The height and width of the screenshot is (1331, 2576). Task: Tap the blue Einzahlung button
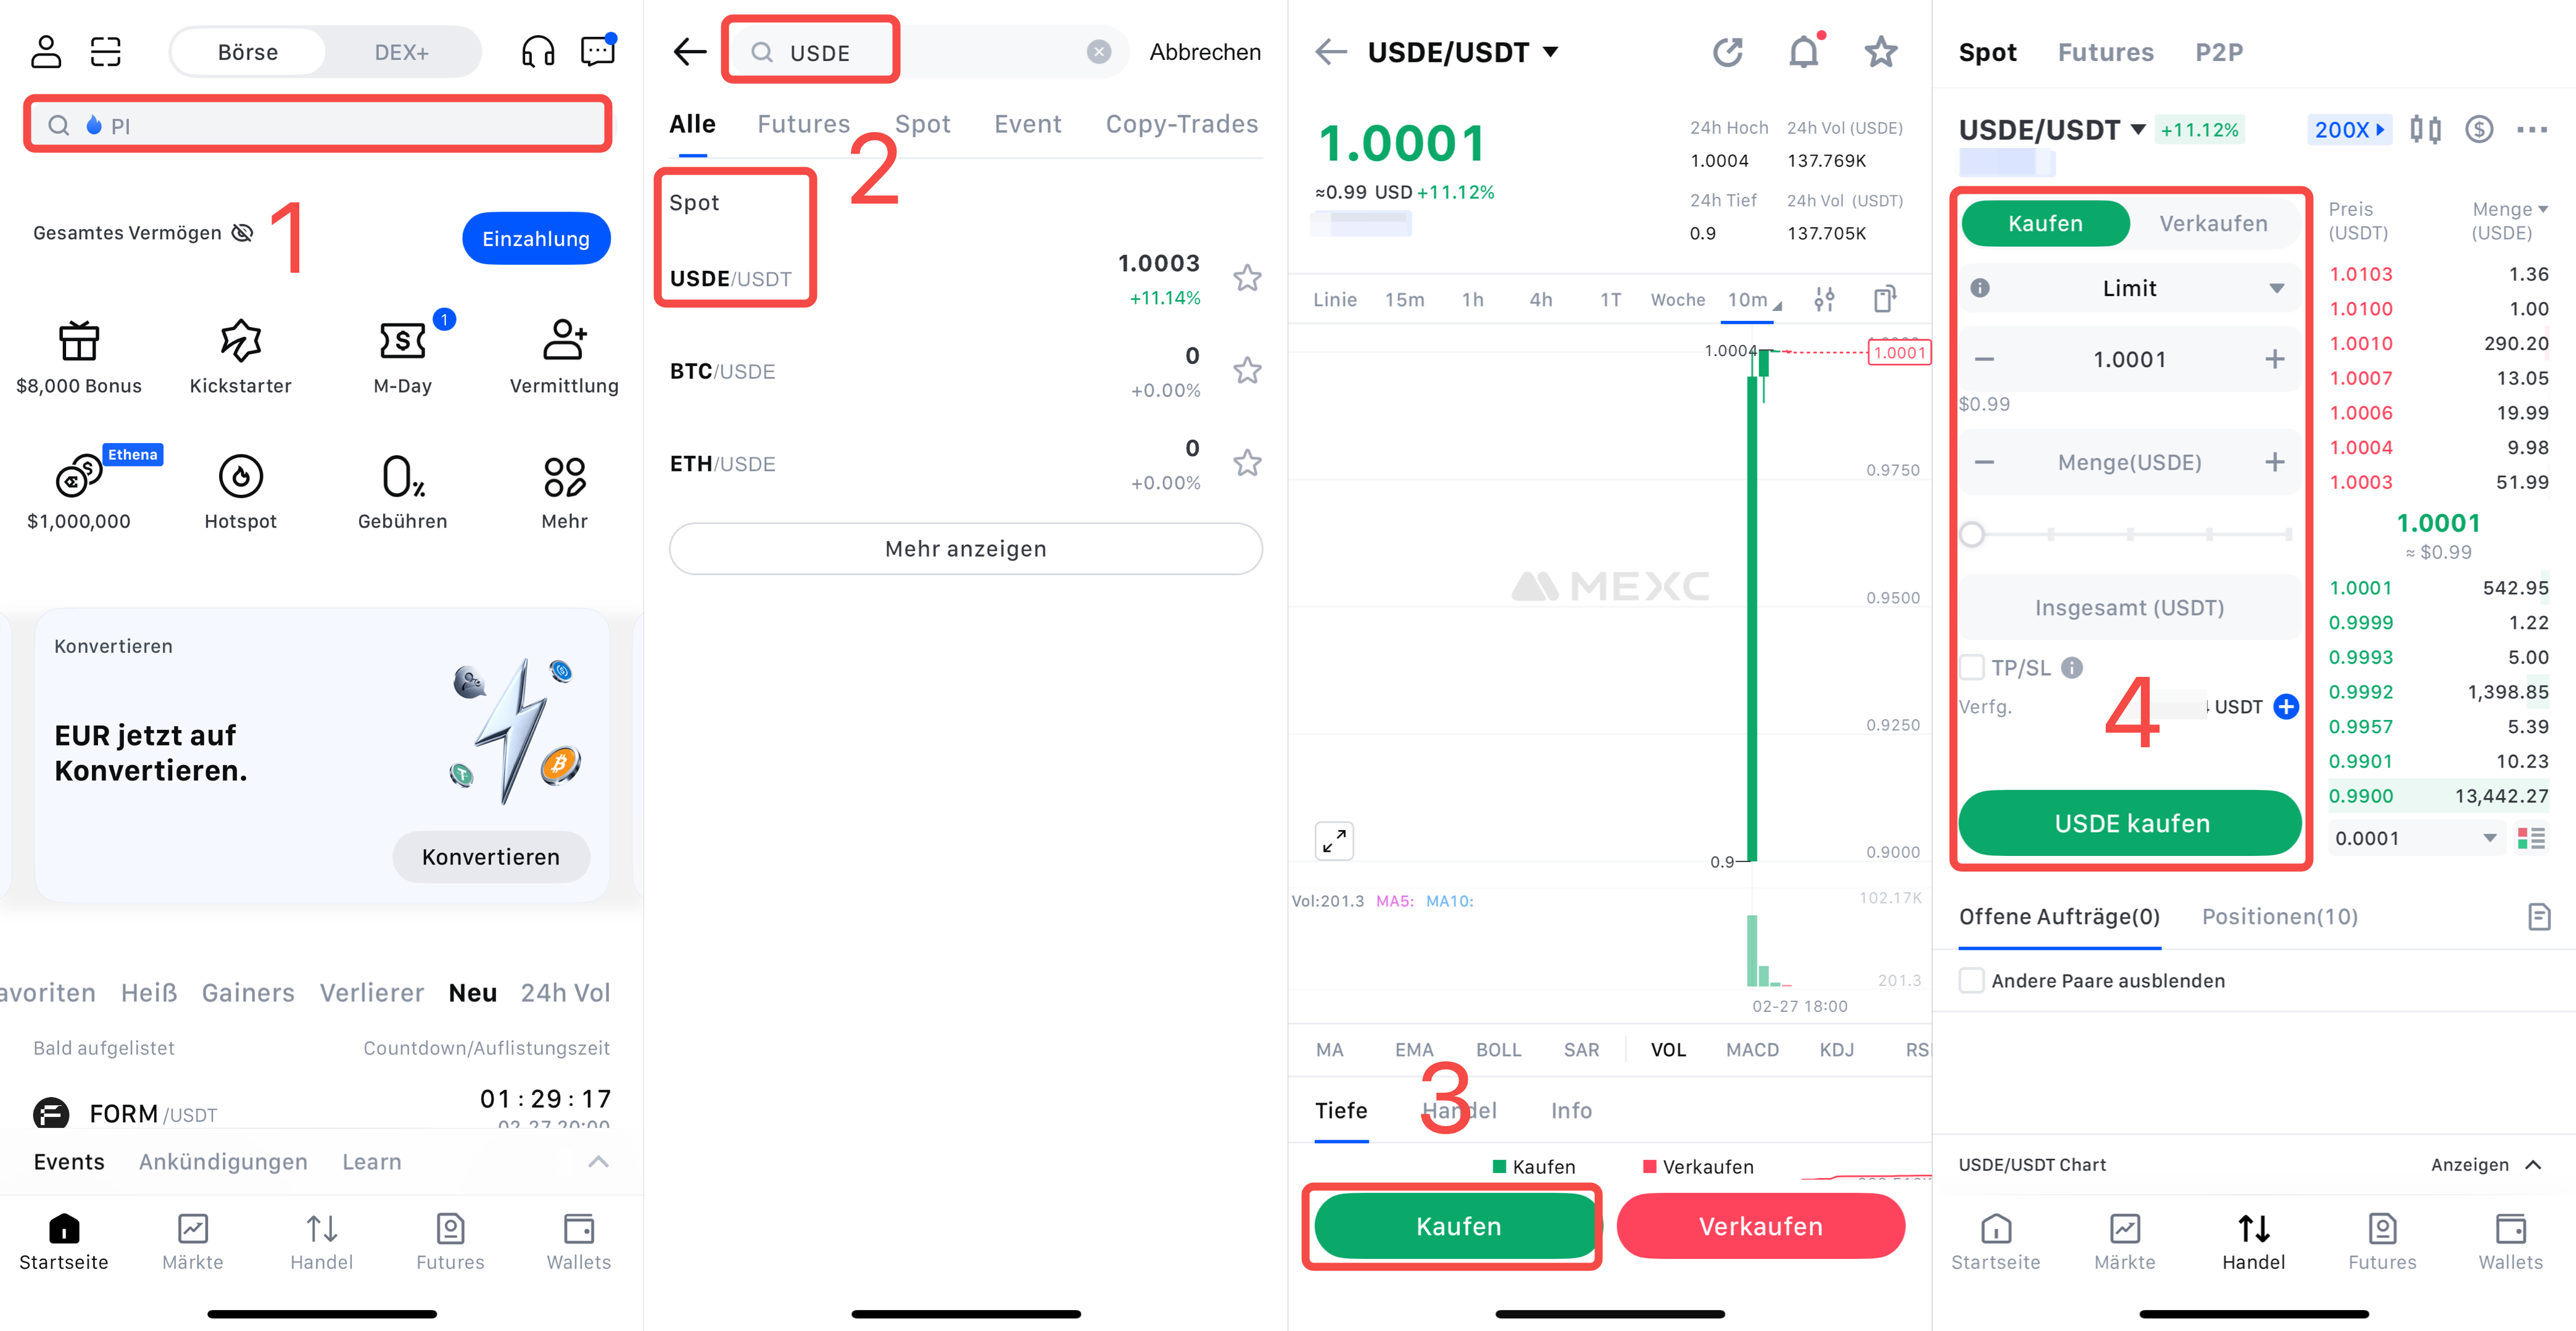point(536,238)
